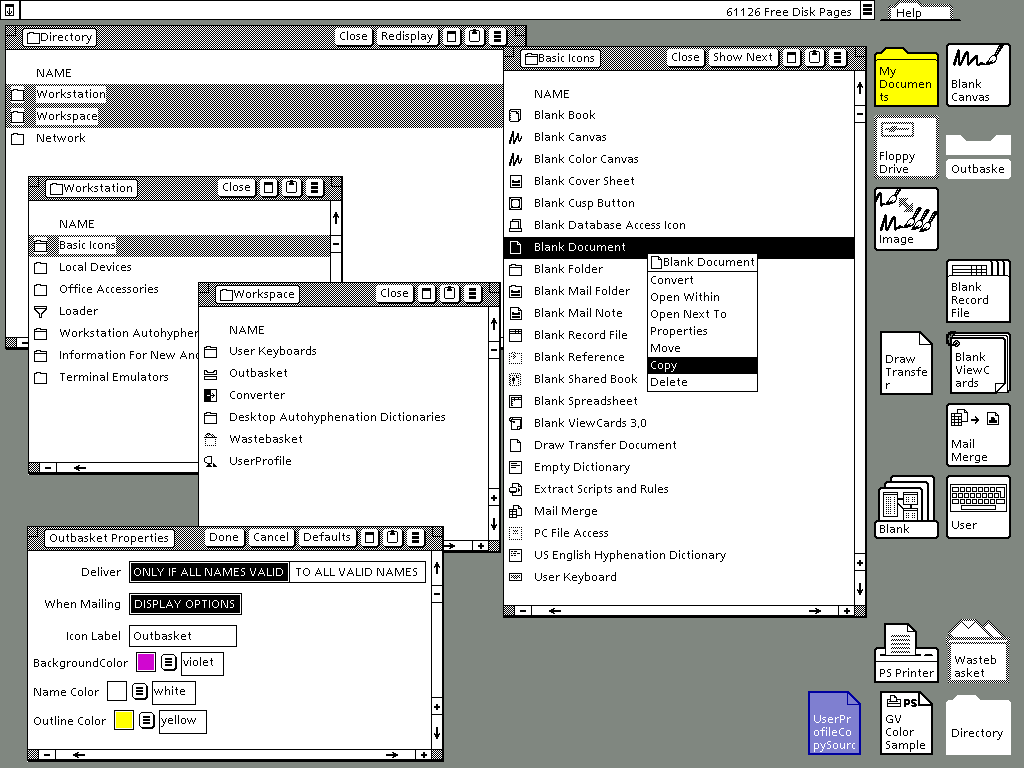Select the yellow My Documents folder icon
This screenshot has width=1024, height=768.
(x=906, y=76)
